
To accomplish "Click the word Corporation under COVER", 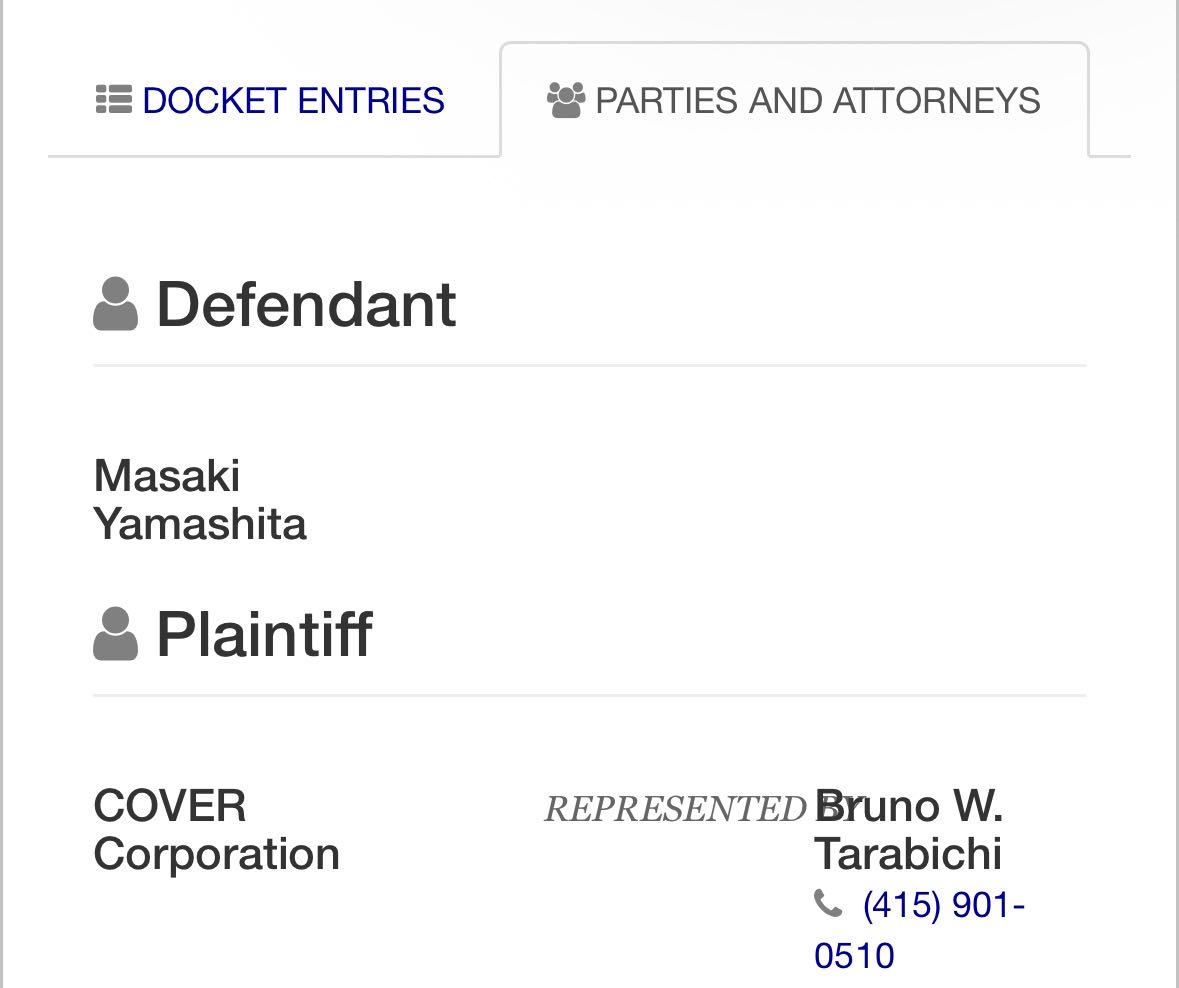I will (x=216, y=855).
